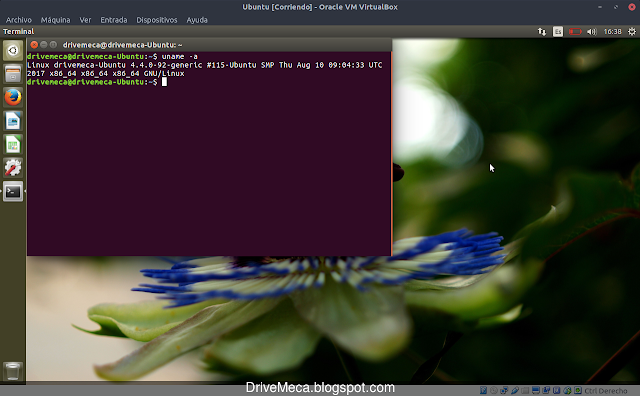Click the VirtualBox shared folders status icon

point(525,390)
